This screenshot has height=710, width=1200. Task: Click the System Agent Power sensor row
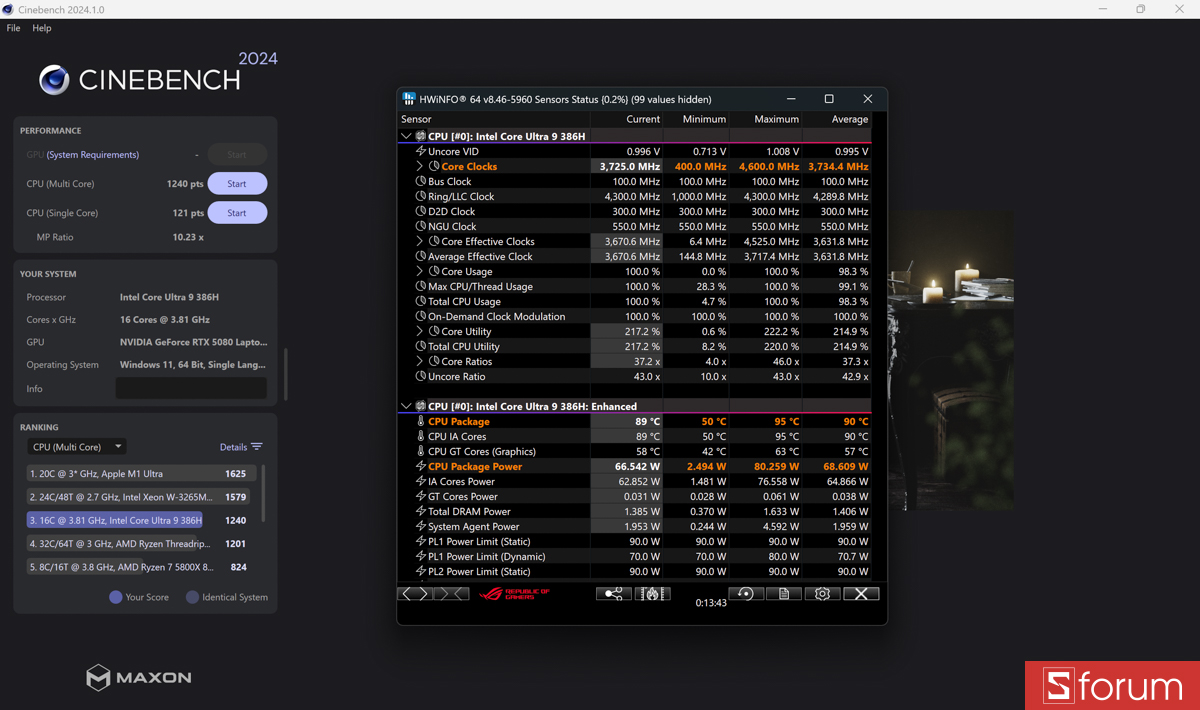click(635, 526)
